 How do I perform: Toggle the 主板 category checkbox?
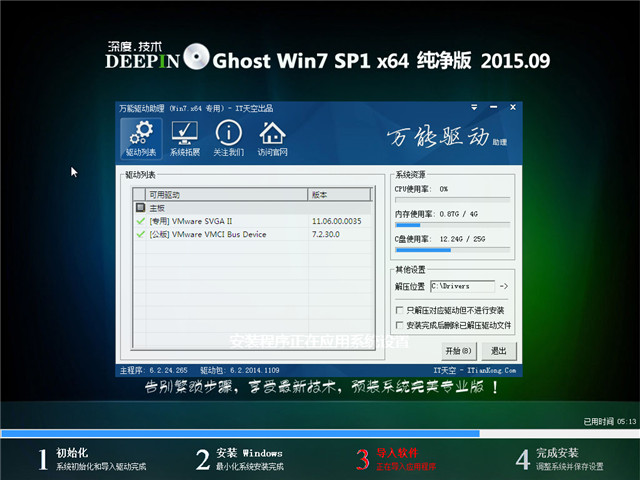[x=140, y=208]
